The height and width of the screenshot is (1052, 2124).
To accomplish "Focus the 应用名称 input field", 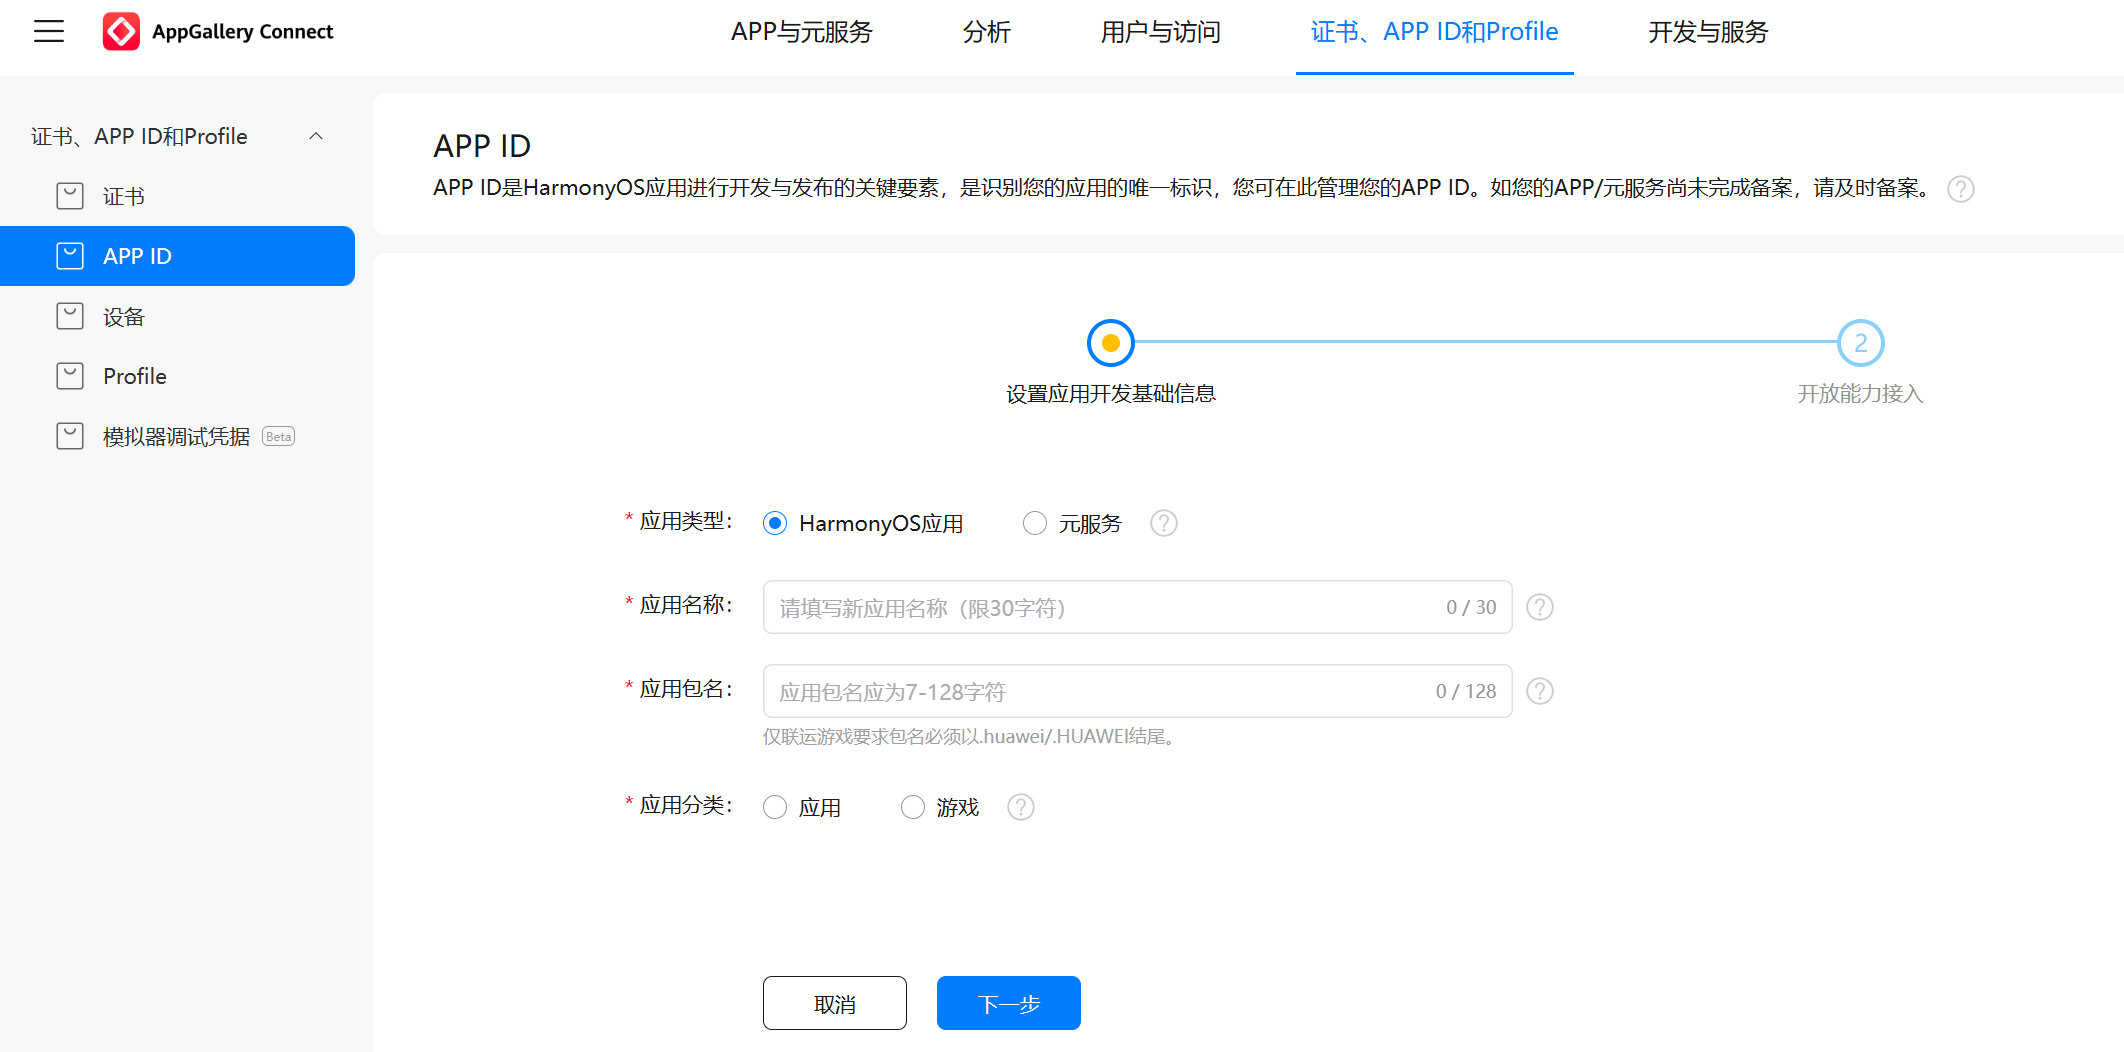I will (1100, 607).
